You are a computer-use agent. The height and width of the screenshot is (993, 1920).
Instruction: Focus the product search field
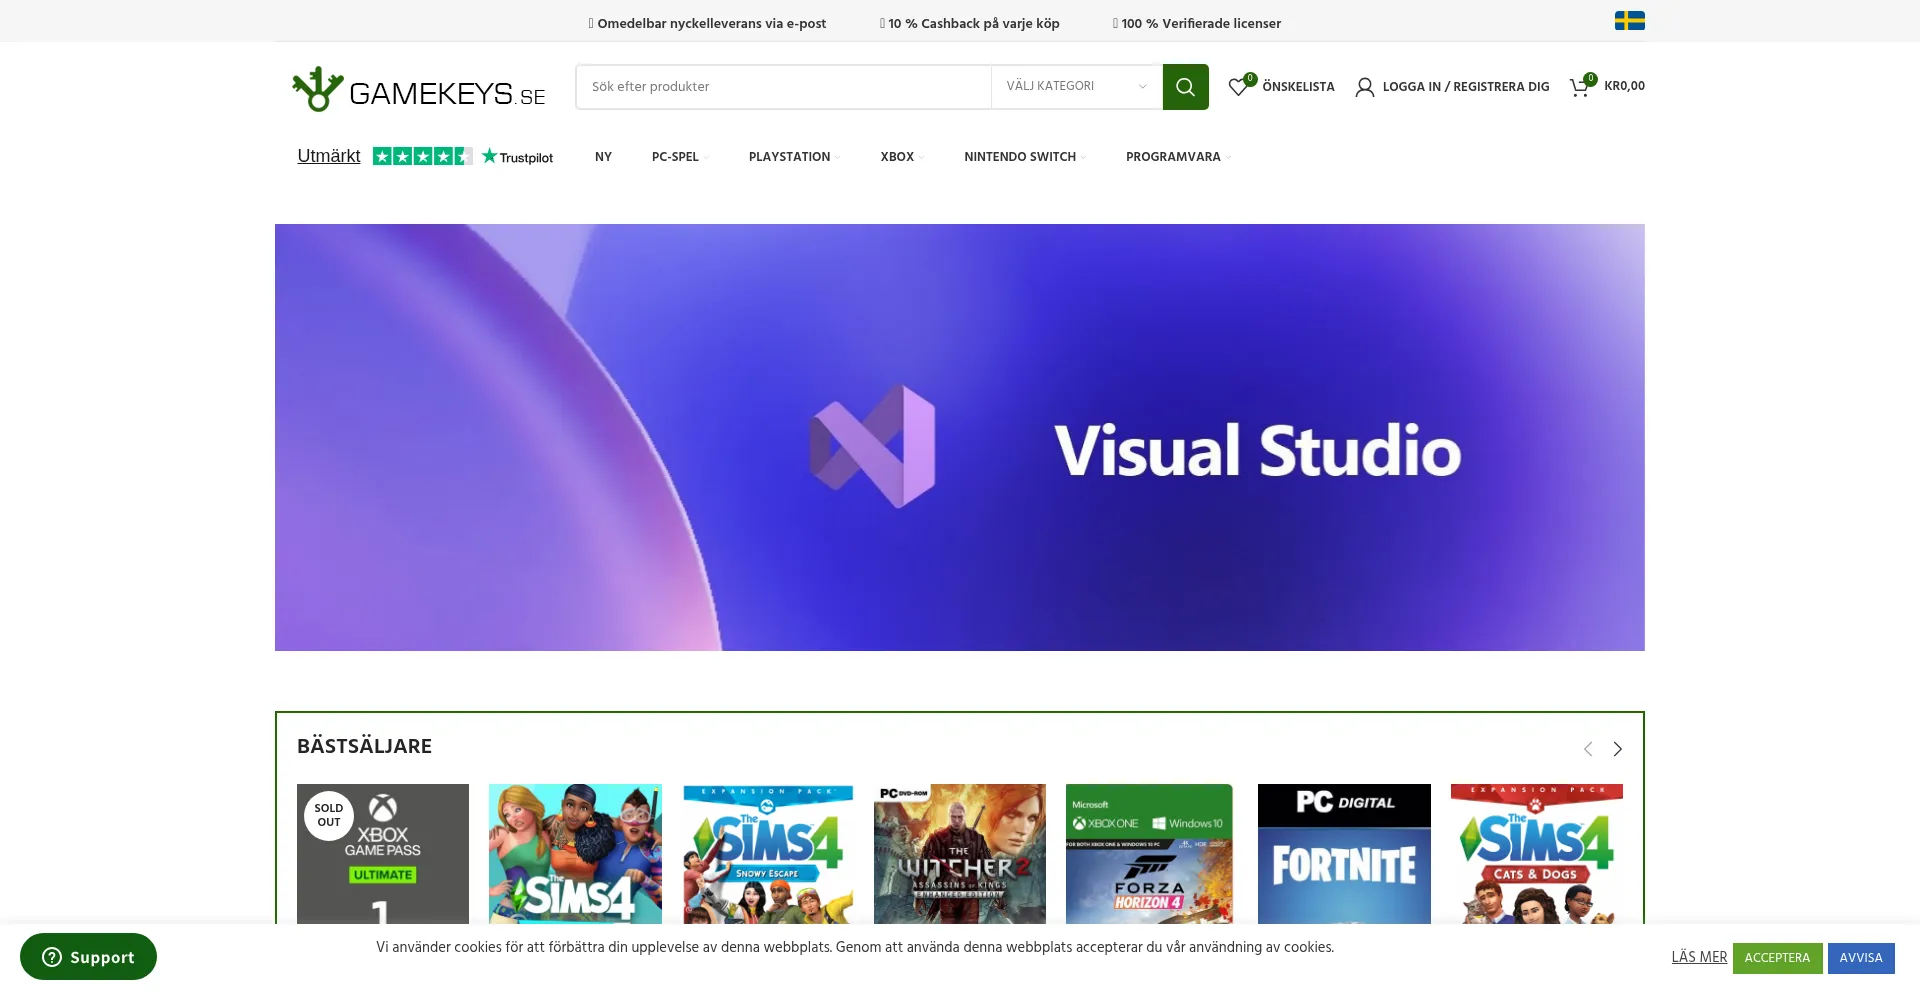783,87
